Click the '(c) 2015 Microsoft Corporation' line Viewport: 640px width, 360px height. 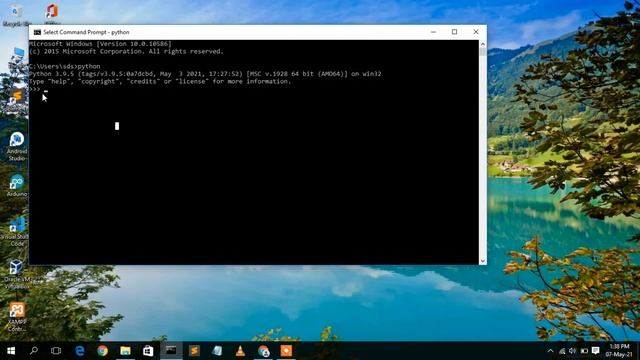(x=127, y=51)
